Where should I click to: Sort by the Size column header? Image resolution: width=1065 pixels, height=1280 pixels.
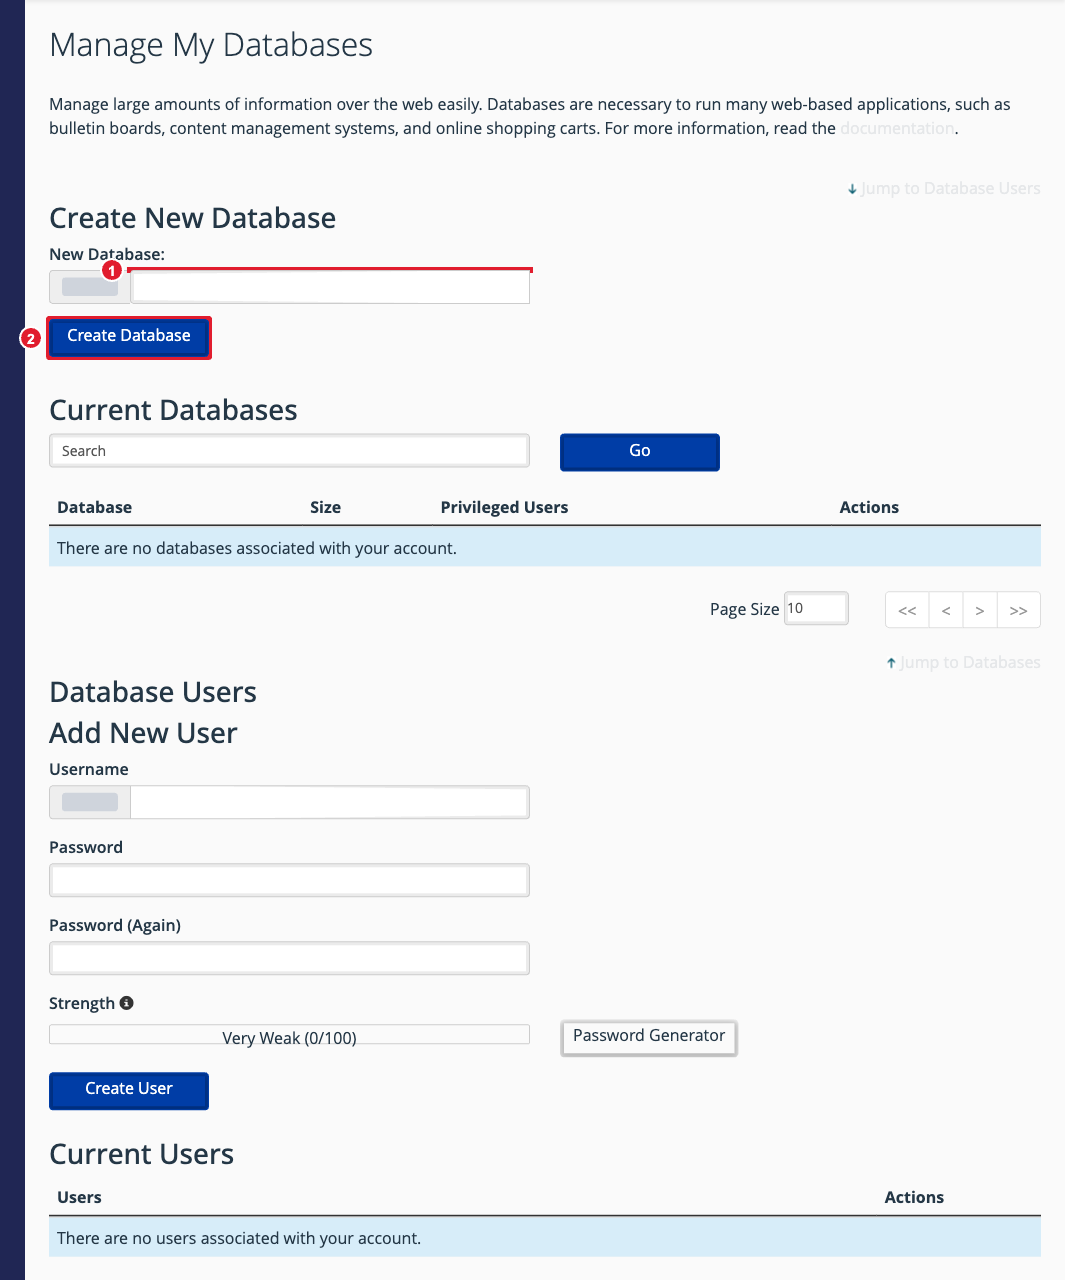[325, 507]
